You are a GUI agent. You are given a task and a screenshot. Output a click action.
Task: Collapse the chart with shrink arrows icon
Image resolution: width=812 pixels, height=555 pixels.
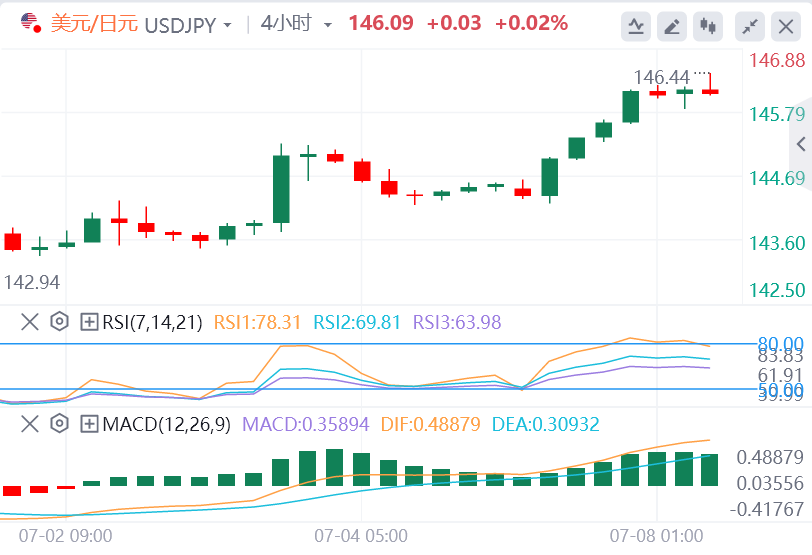[x=750, y=26]
